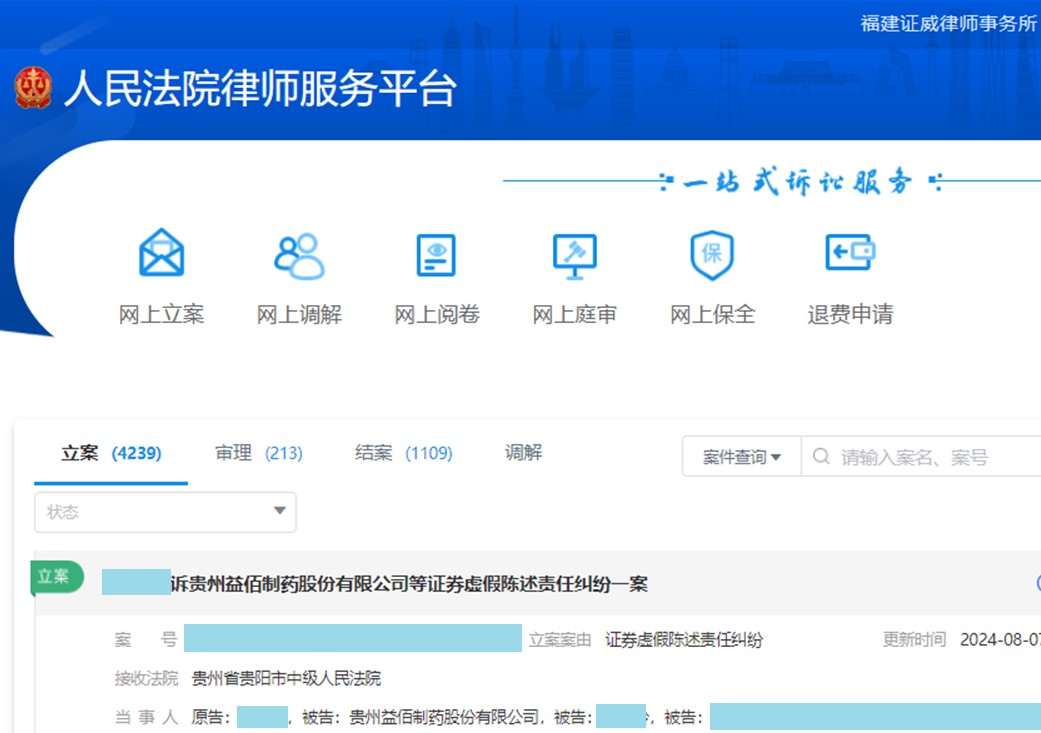Click the 网上保全 label
Viewport: 1041px width, 733px height.
[712, 314]
